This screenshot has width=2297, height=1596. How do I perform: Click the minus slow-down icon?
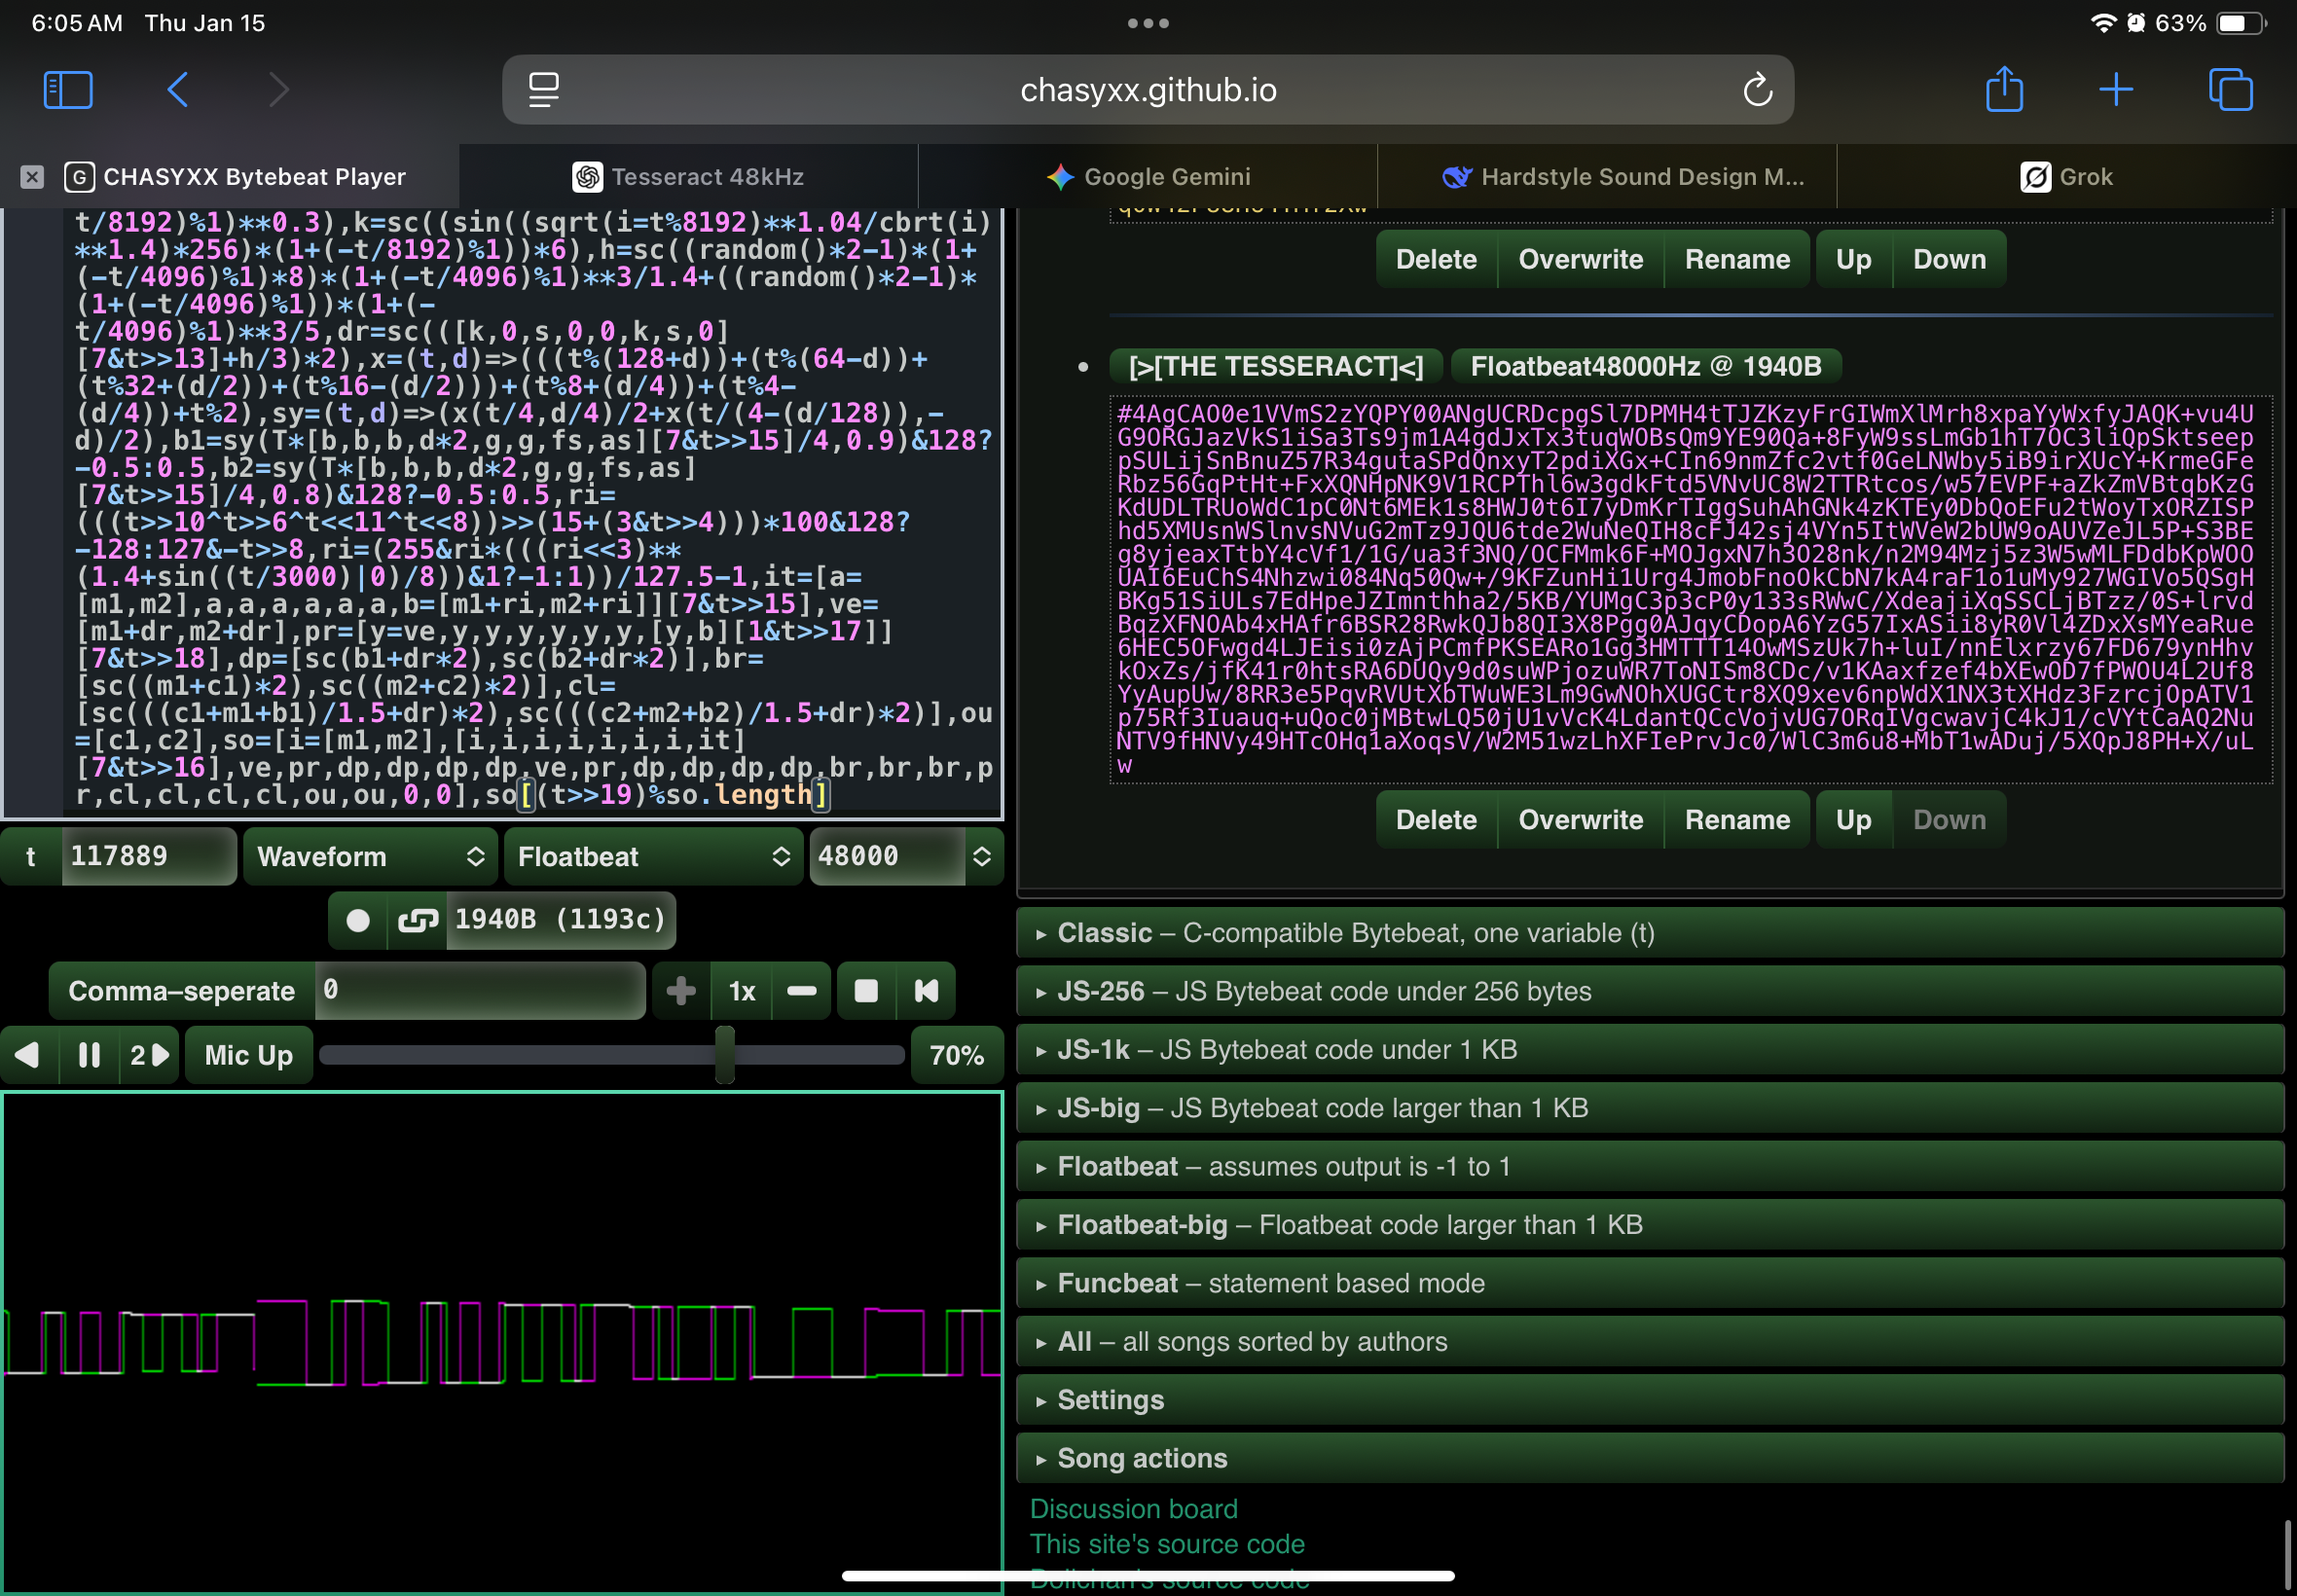coord(801,991)
